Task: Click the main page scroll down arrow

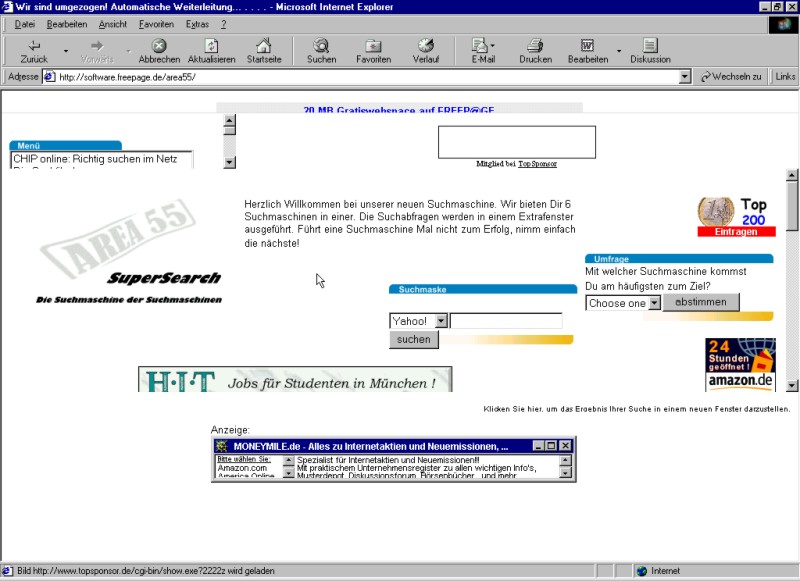Action: pos(792,386)
